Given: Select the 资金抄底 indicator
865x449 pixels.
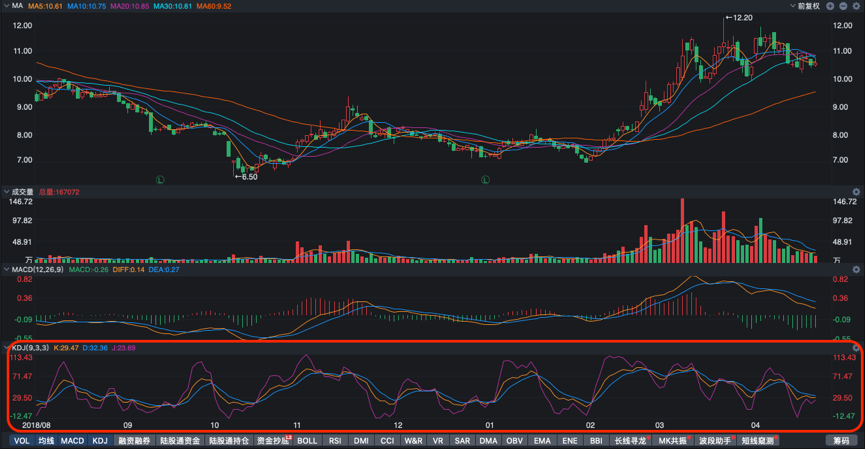Looking at the screenshot, I should tap(273, 441).
